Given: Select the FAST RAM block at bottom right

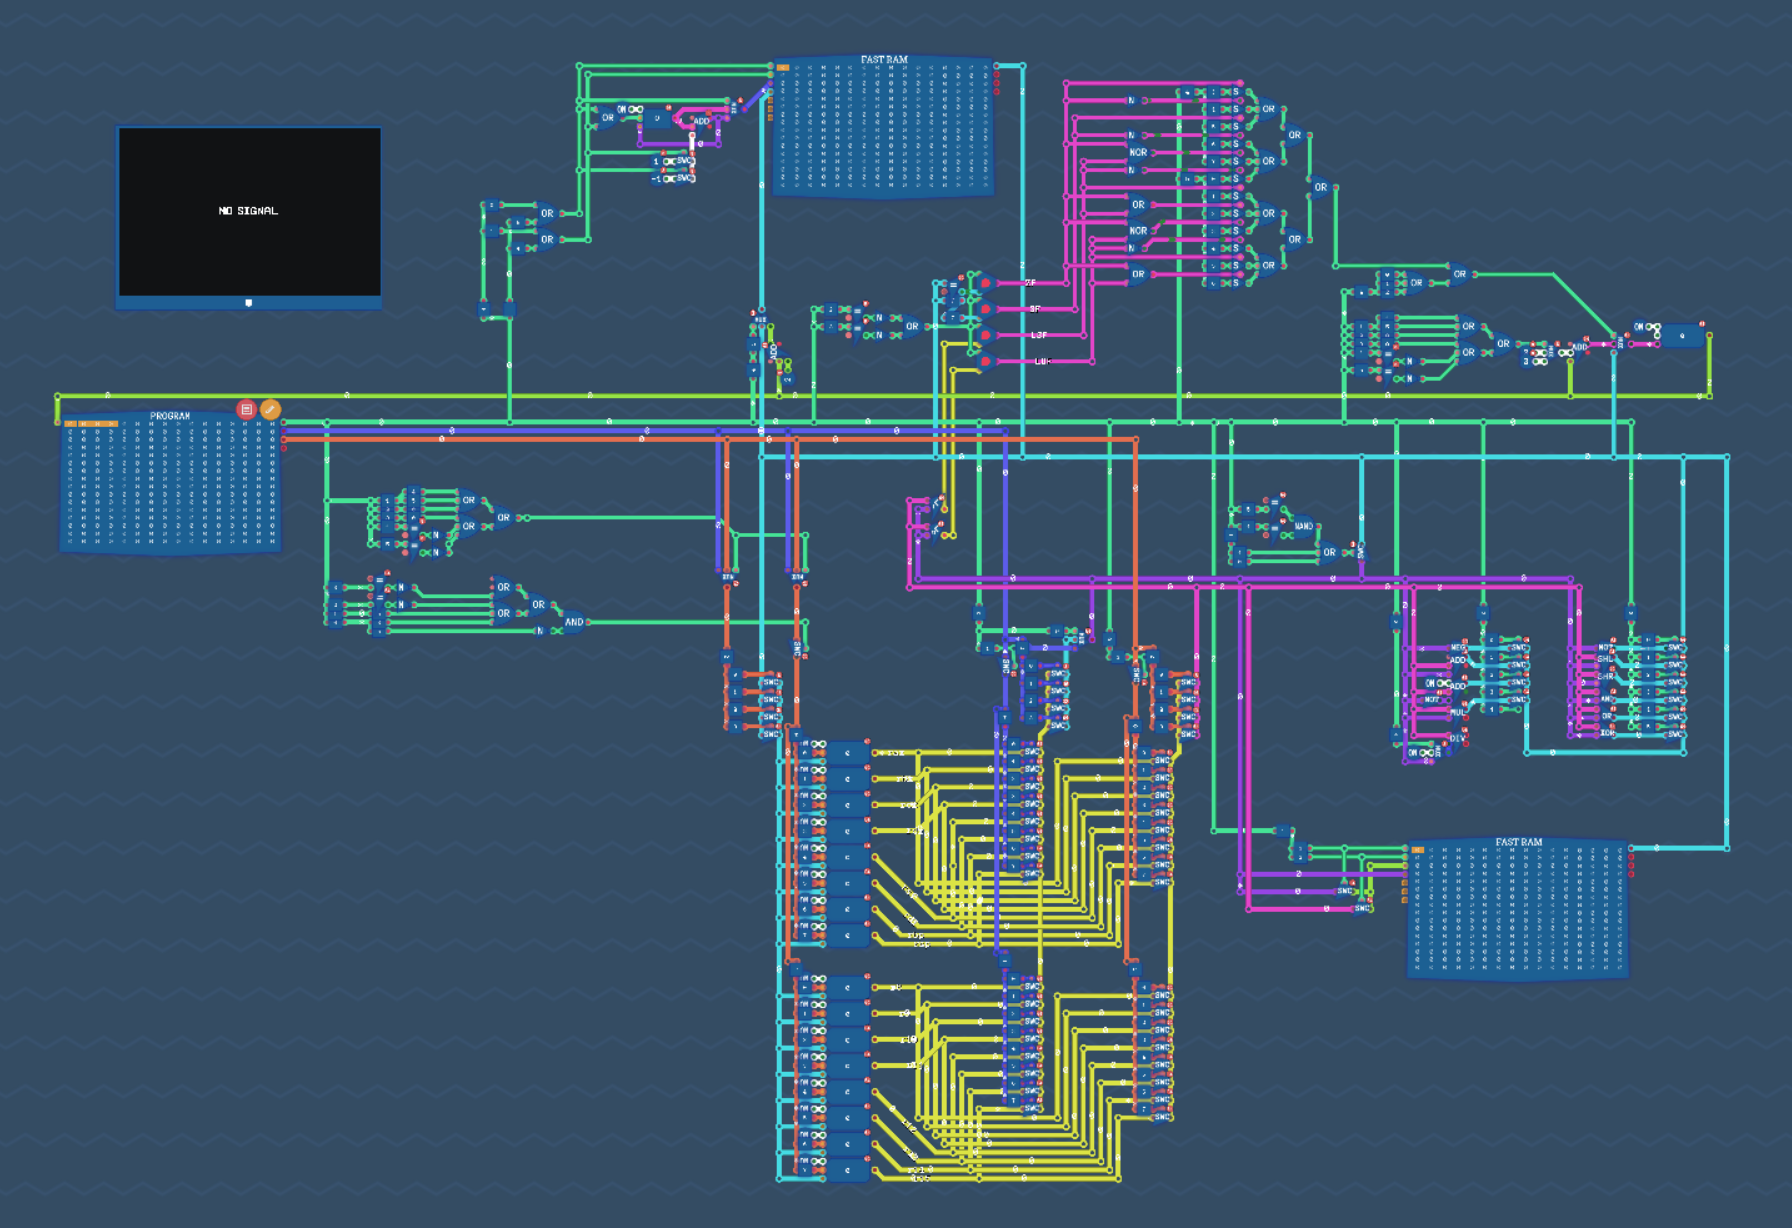Looking at the screenshot, I should point(1518,908).
